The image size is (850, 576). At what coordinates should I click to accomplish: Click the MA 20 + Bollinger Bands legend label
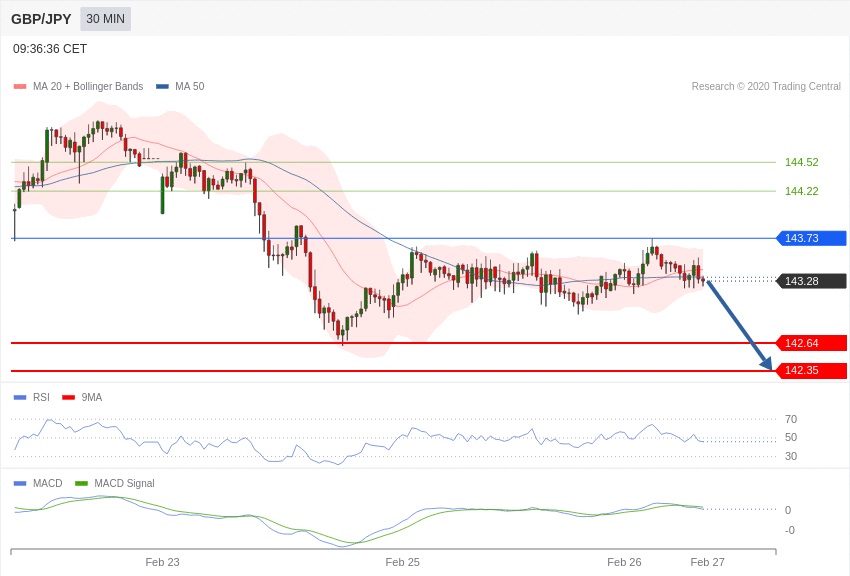point(88,86)
